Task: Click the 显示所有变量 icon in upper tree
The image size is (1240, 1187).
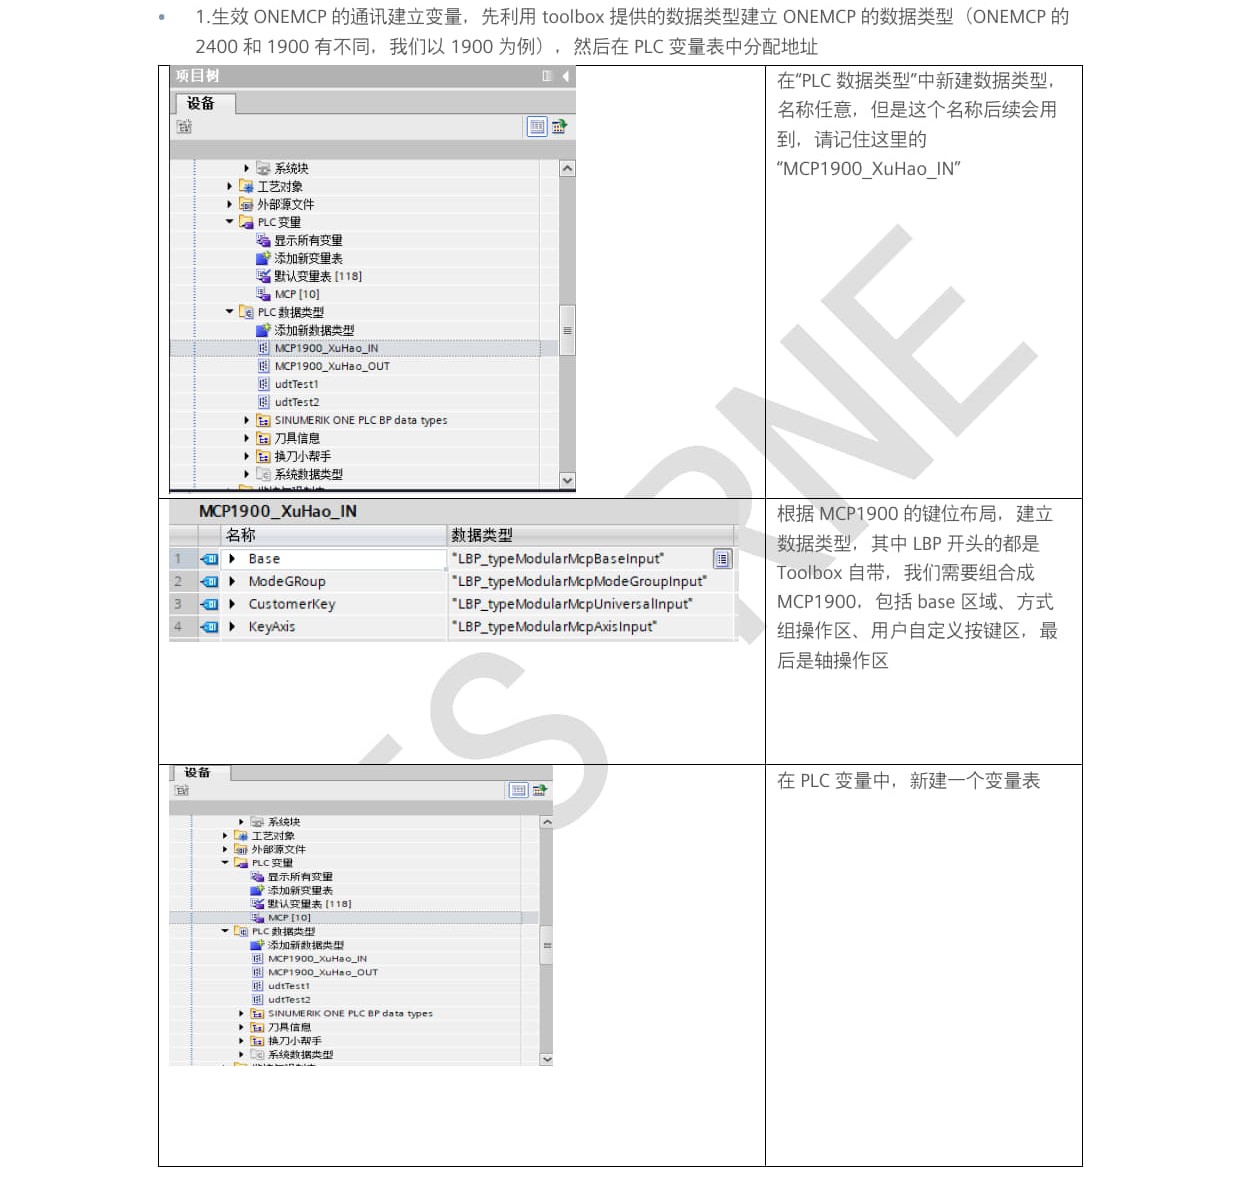Action: coord(263,240)
